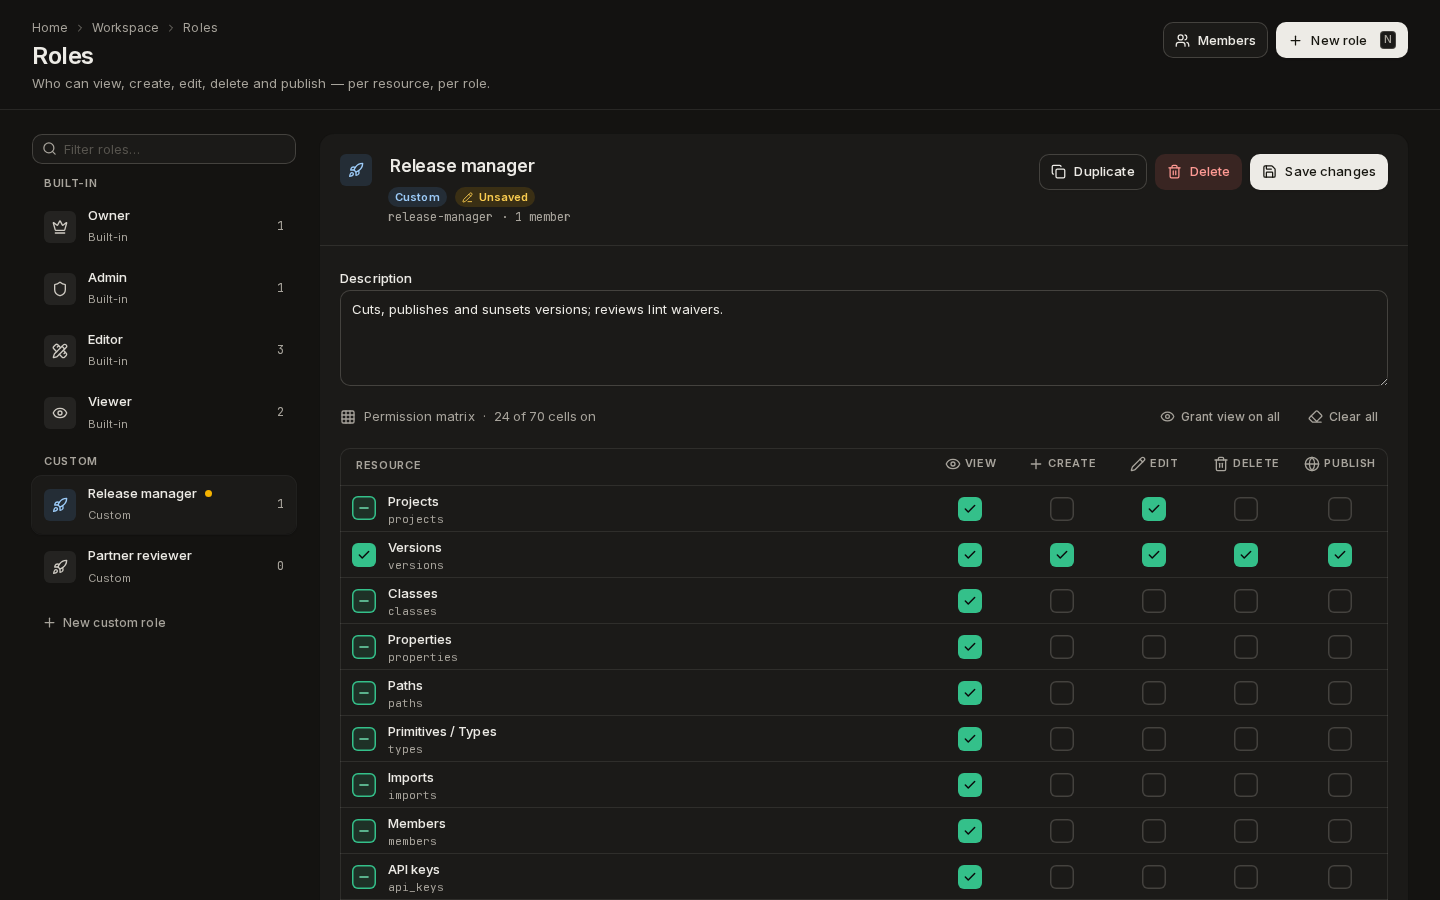1440x900 pixels.
Task: Click the Permission matrix grid icon
Action: (348, 417)
